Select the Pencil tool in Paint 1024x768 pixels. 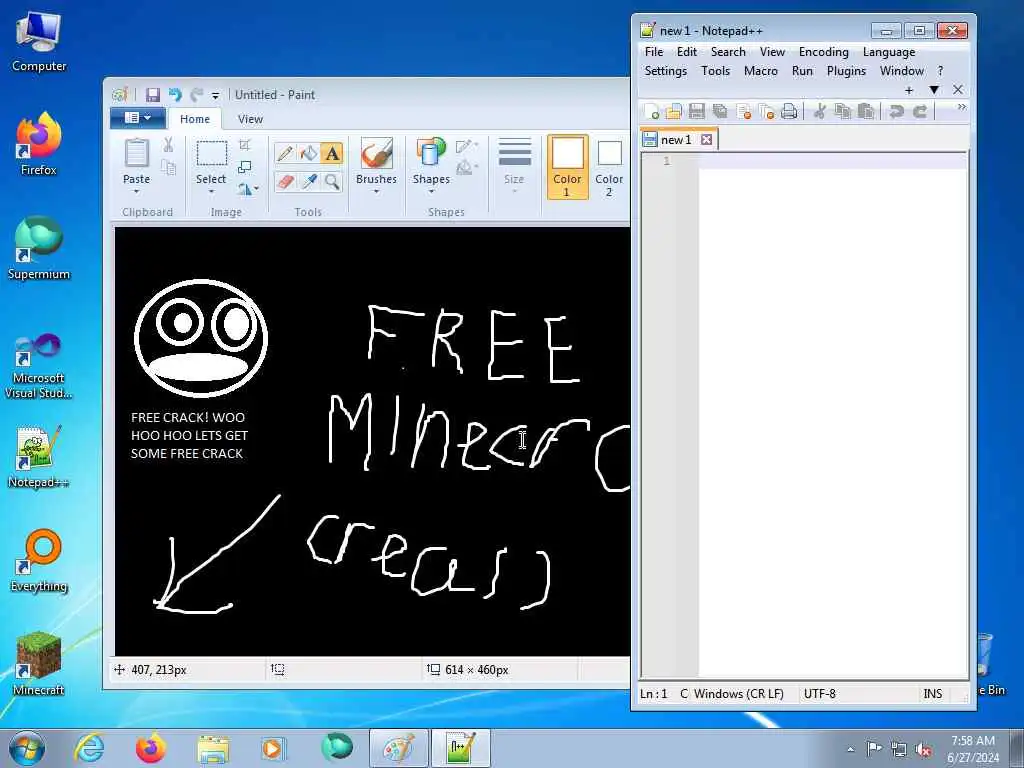click(x=285, y=153)
